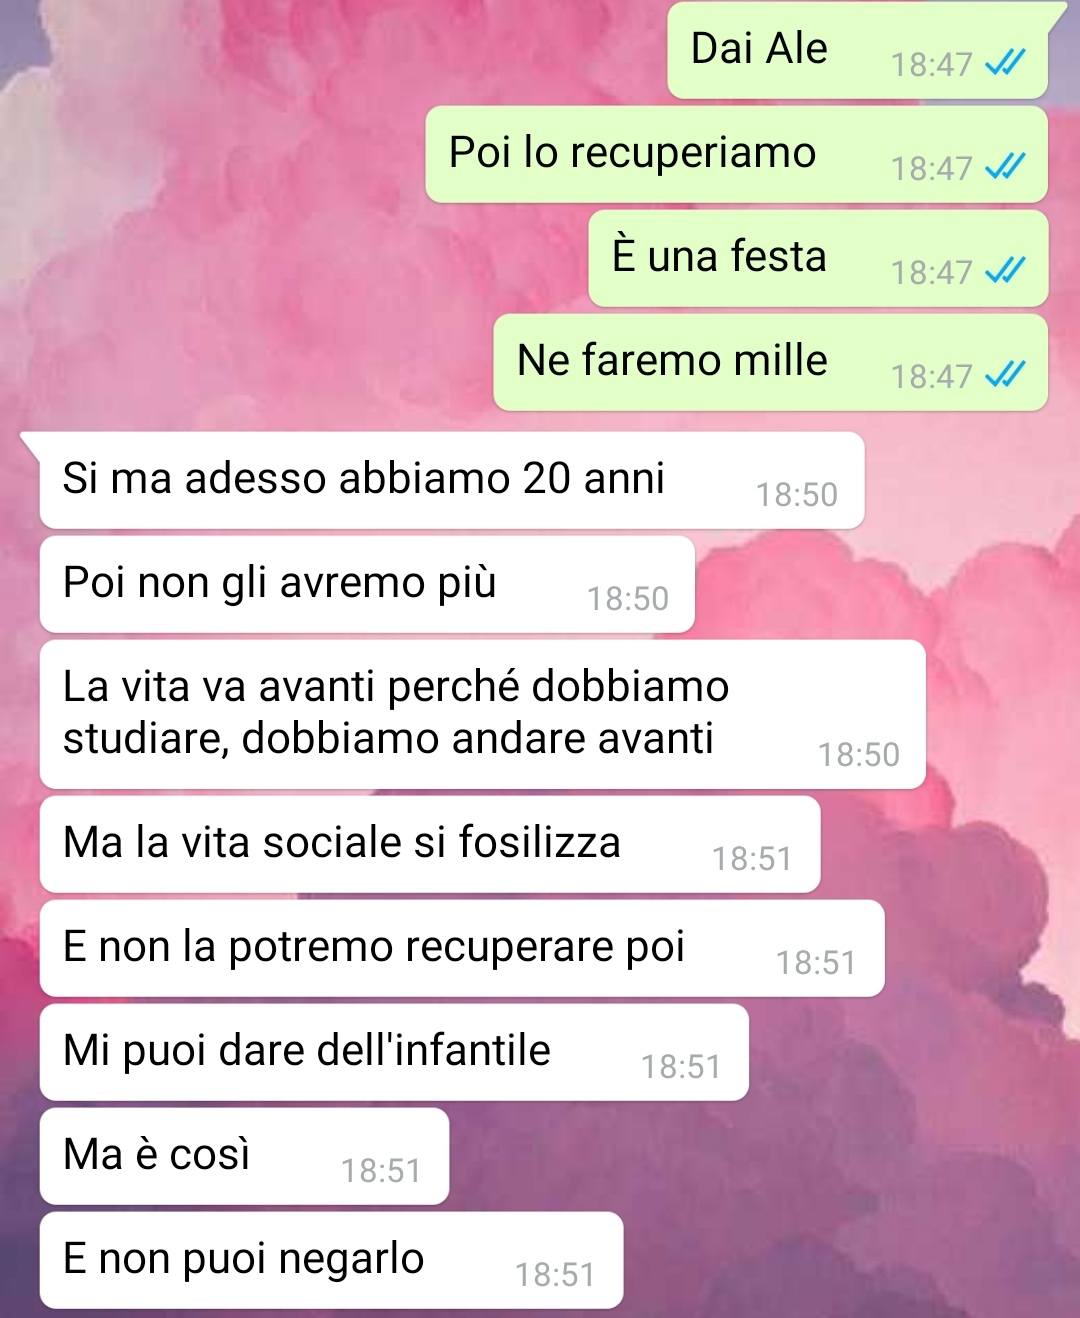The height and width of the screenshot is (1318, 1080).
Task: Tap the read receipt ticks on 'Poi lo recuperiamo'
Action: [x=1005, y=167]
